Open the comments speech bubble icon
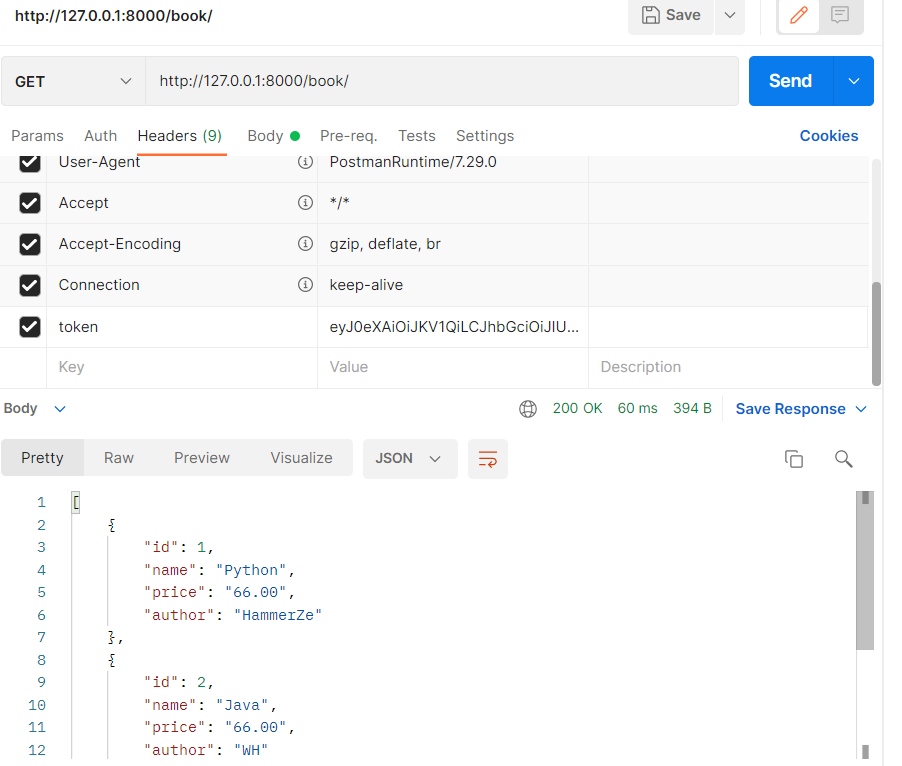 coord(840,15)
